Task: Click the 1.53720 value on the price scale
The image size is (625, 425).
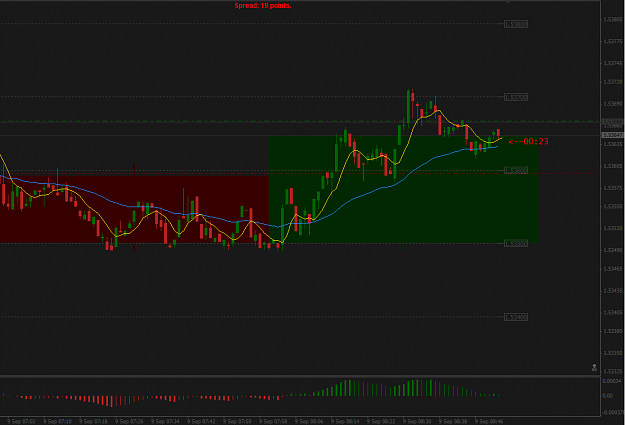Action: tap(613, 82)
